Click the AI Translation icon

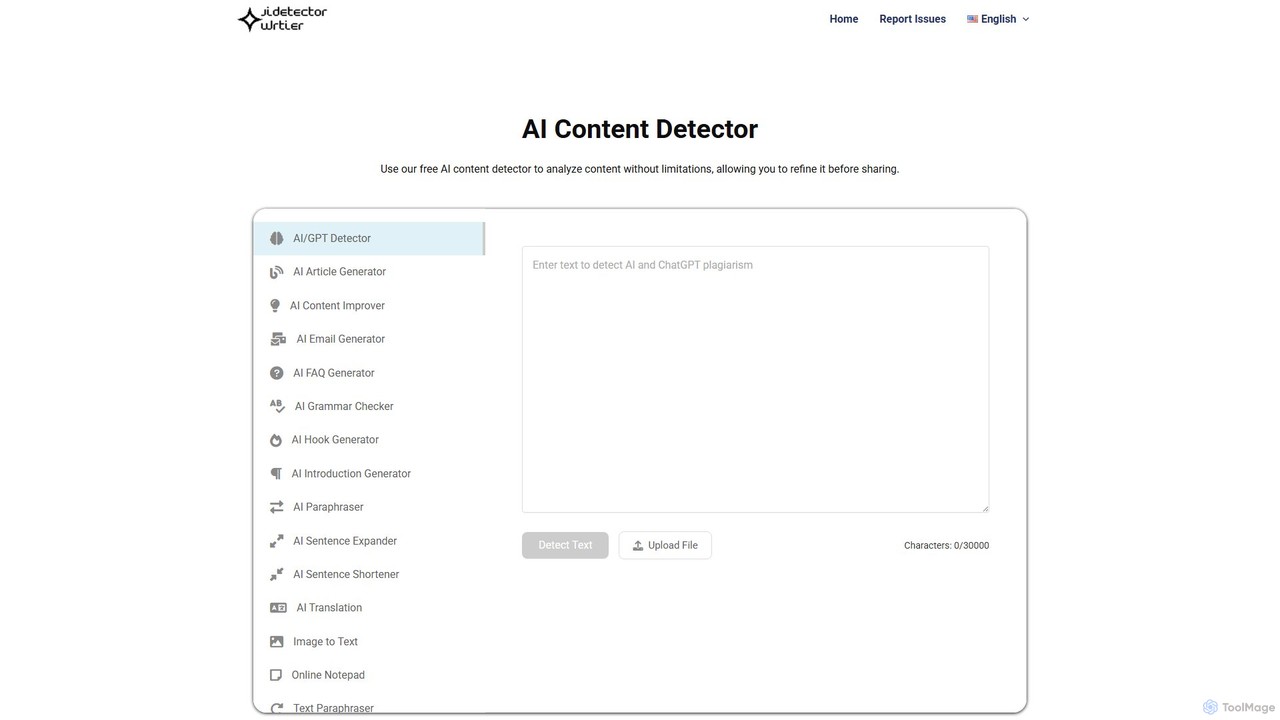coord(278,608)
